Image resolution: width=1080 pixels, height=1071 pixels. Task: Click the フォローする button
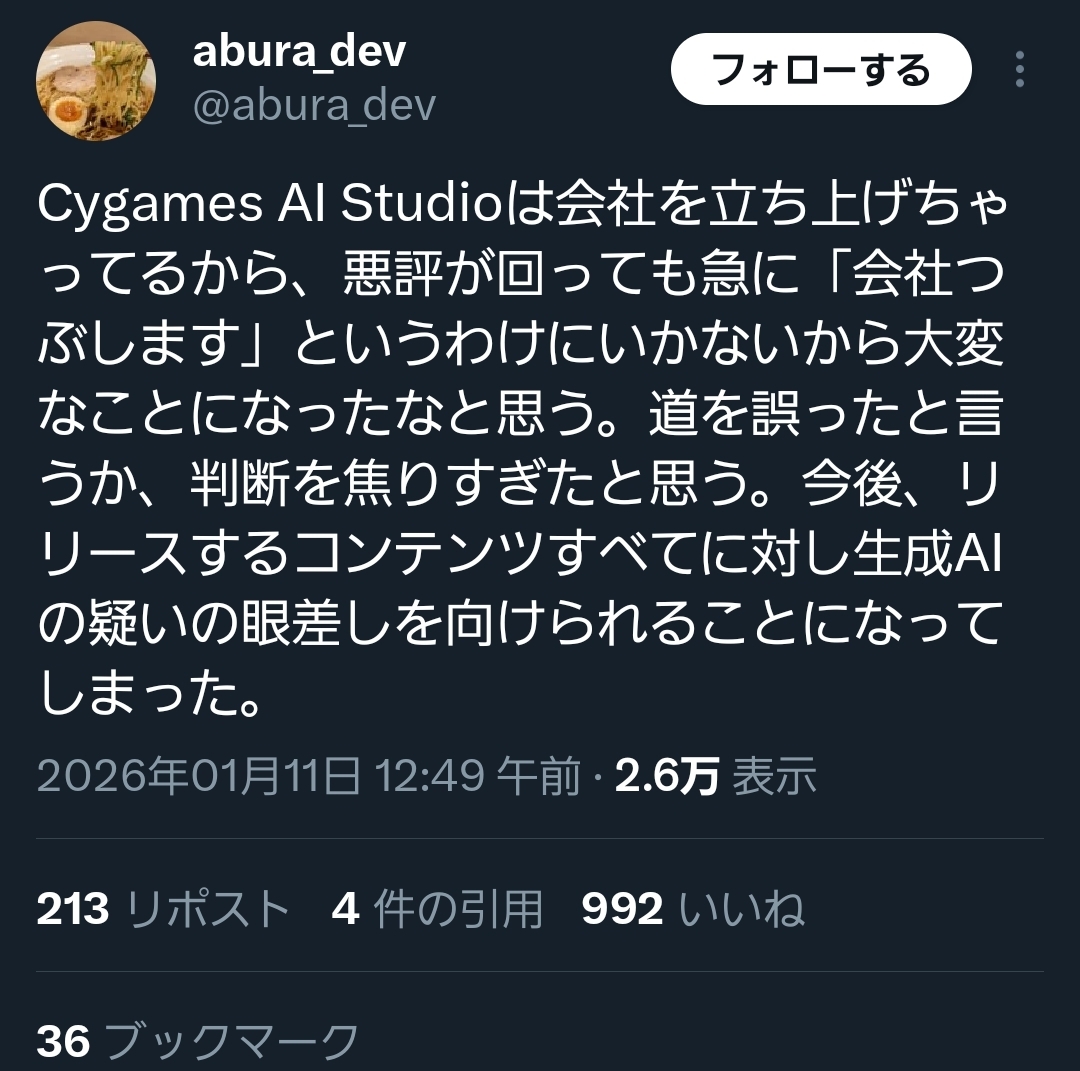pyautogui.click(x=821, y=69)
